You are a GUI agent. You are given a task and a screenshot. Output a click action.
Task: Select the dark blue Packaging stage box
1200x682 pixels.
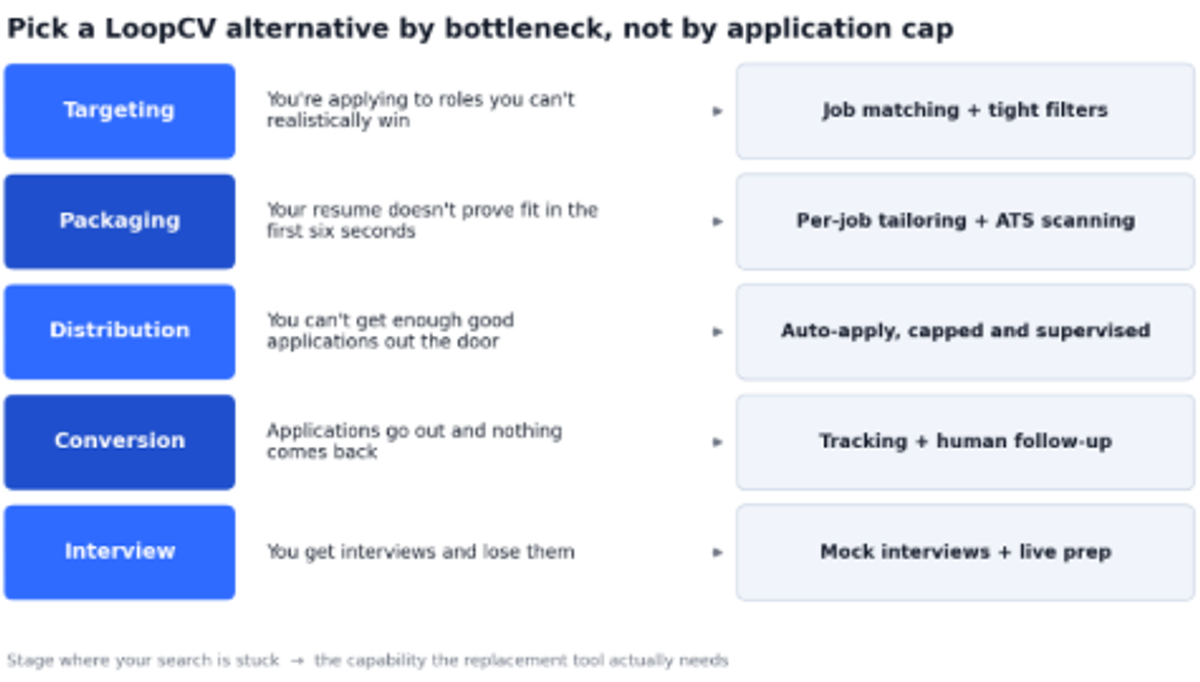click(120, 221)
